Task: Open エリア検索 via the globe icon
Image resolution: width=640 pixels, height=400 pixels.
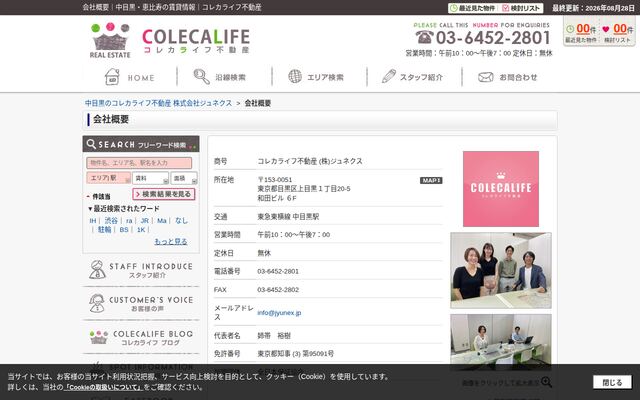Action: click(x=295, y=76)
